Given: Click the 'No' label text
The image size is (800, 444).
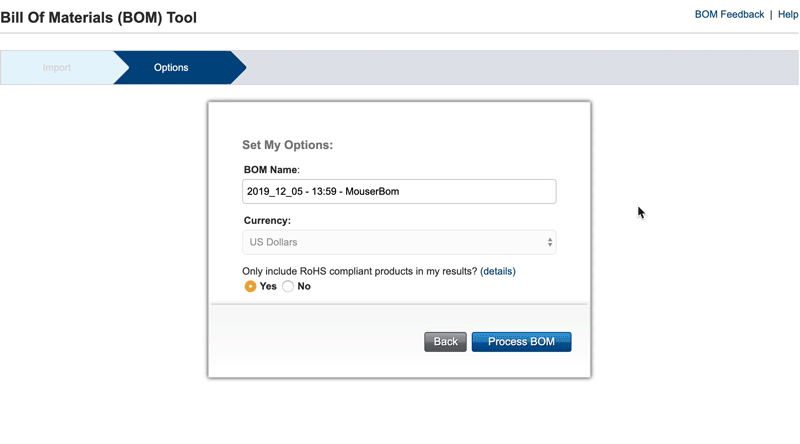Looking at the screenshot, I should coord(304,286).
